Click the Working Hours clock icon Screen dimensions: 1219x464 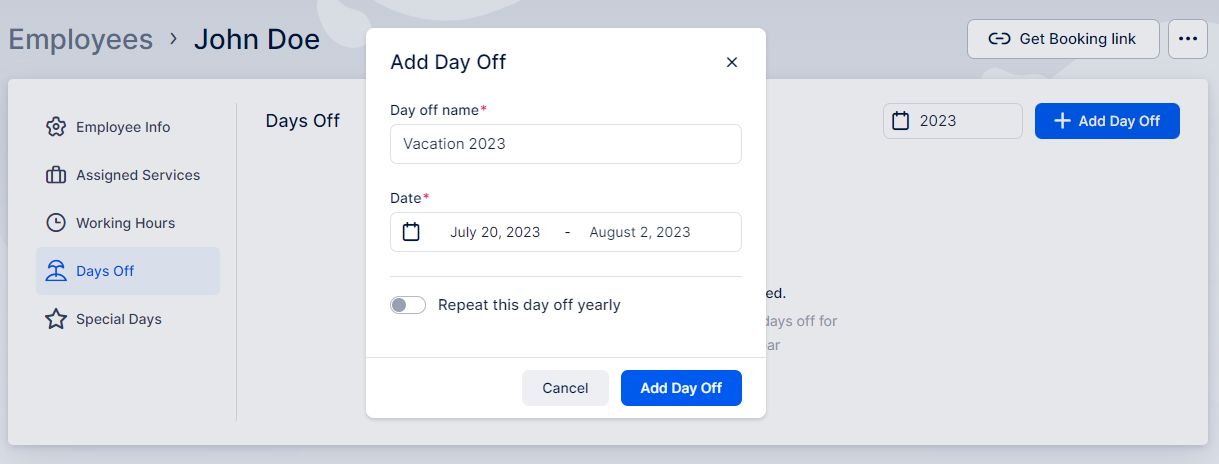[x=56, y=223]
